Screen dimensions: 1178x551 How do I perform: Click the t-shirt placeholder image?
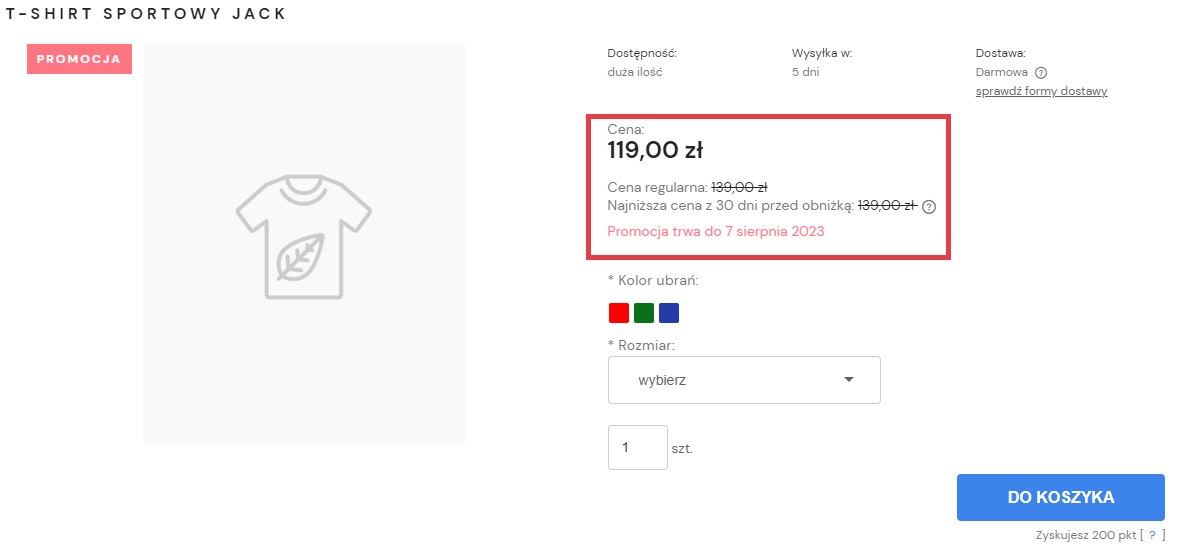pyautogui.click(x=304, y=244)
